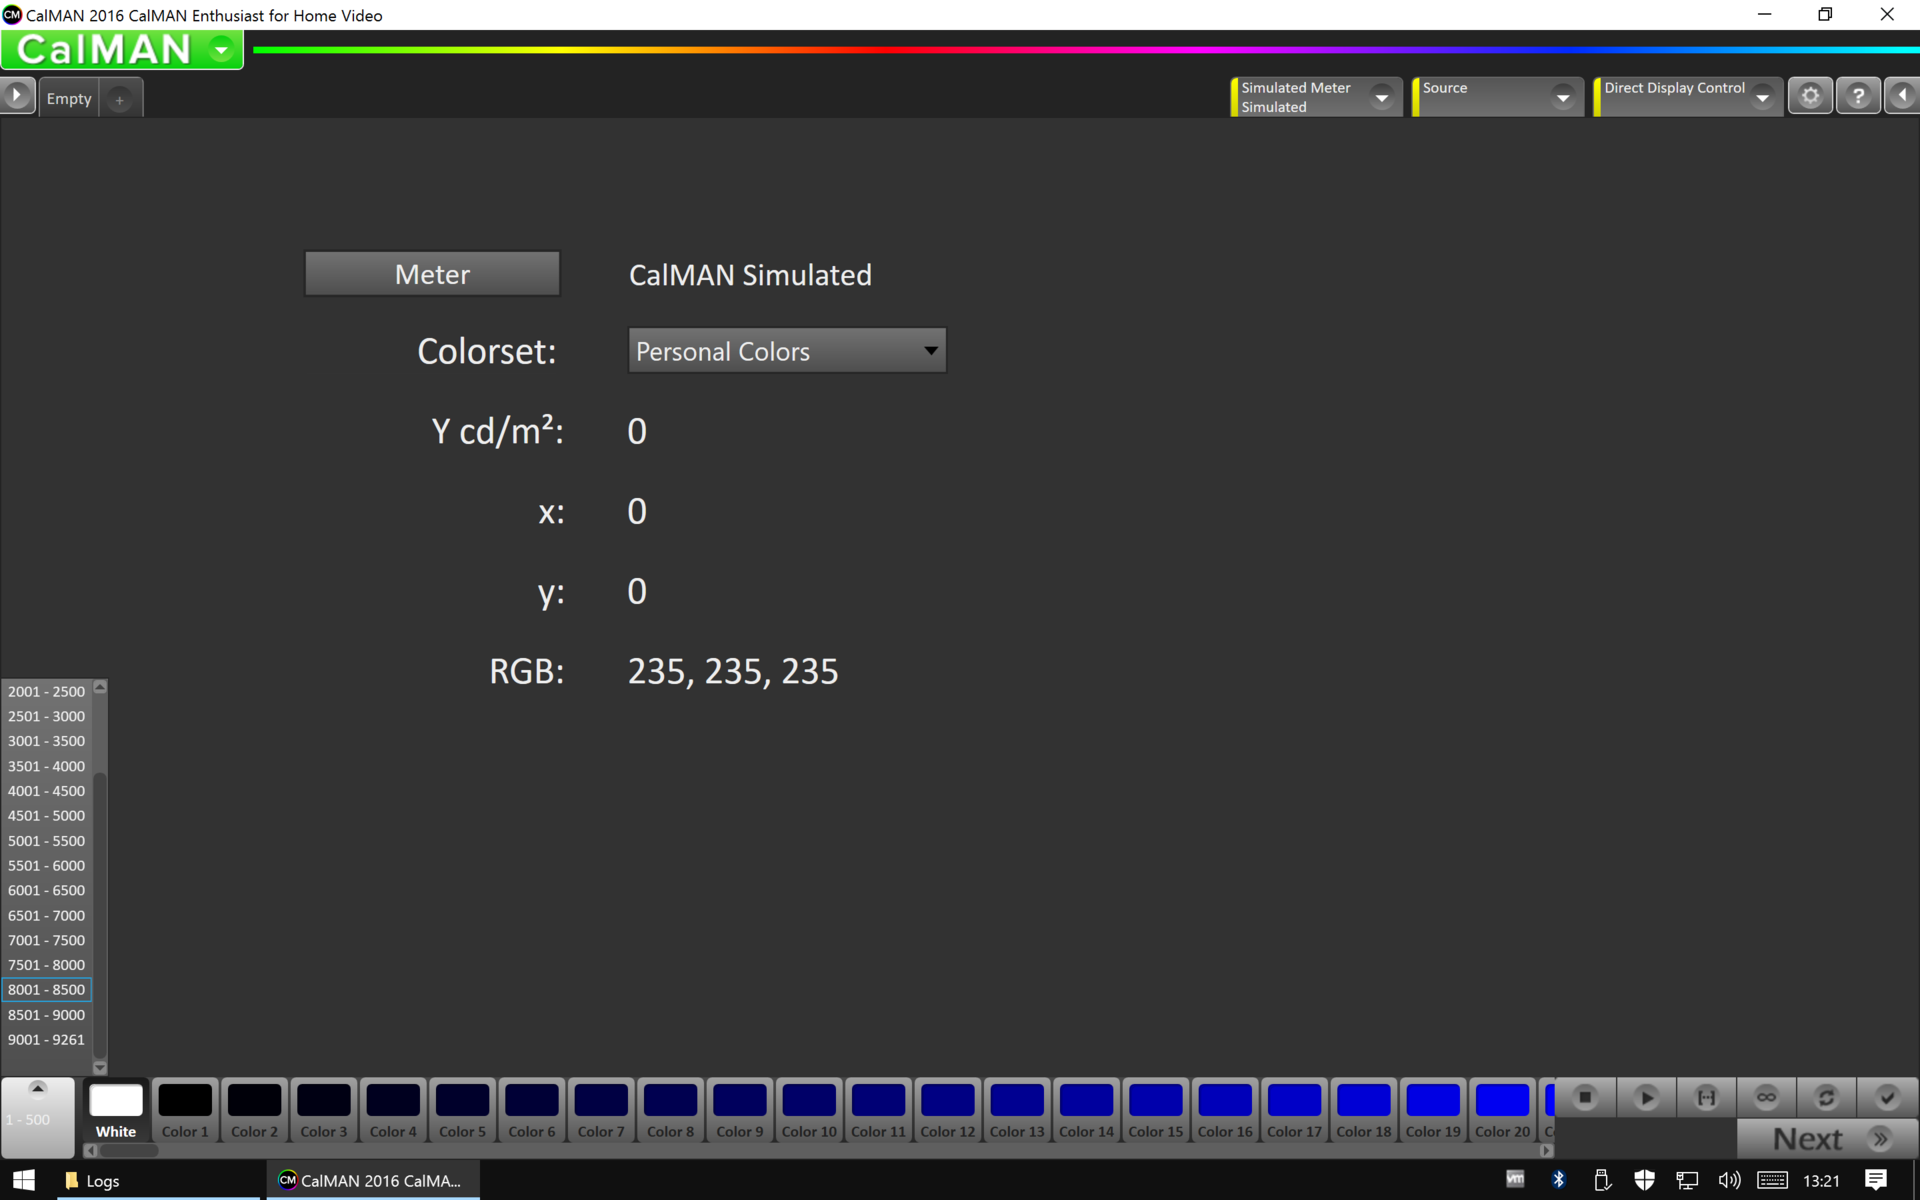Choose the 8501 - 9000 range entry

point(46,1015)
